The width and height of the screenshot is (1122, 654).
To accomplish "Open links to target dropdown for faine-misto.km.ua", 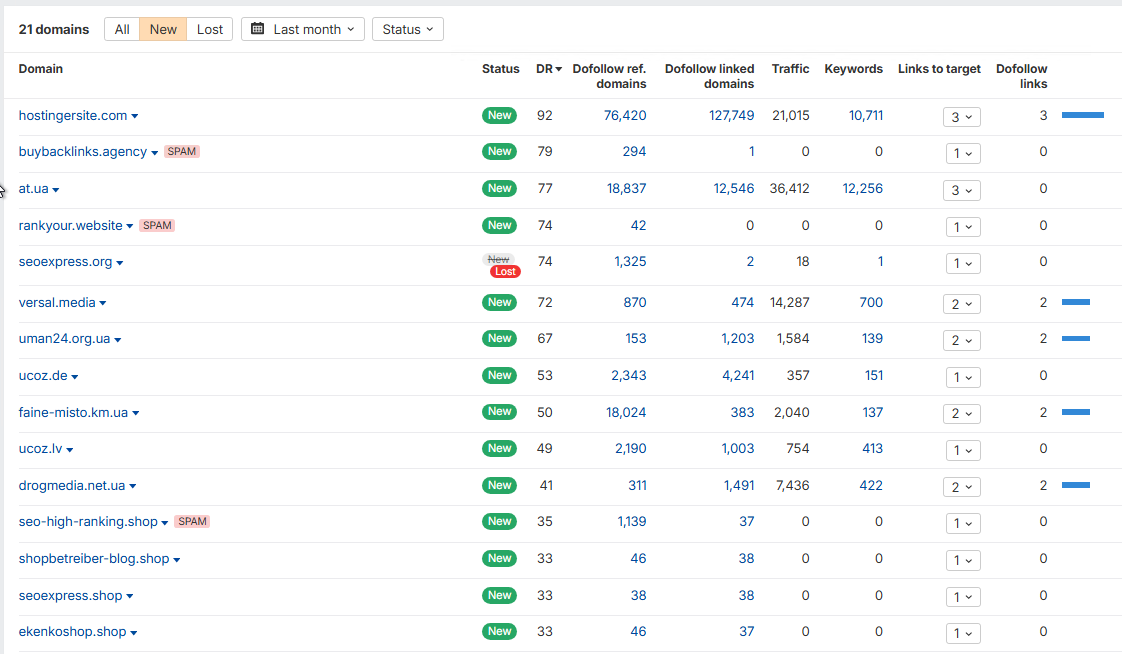I will coord(962,414).
